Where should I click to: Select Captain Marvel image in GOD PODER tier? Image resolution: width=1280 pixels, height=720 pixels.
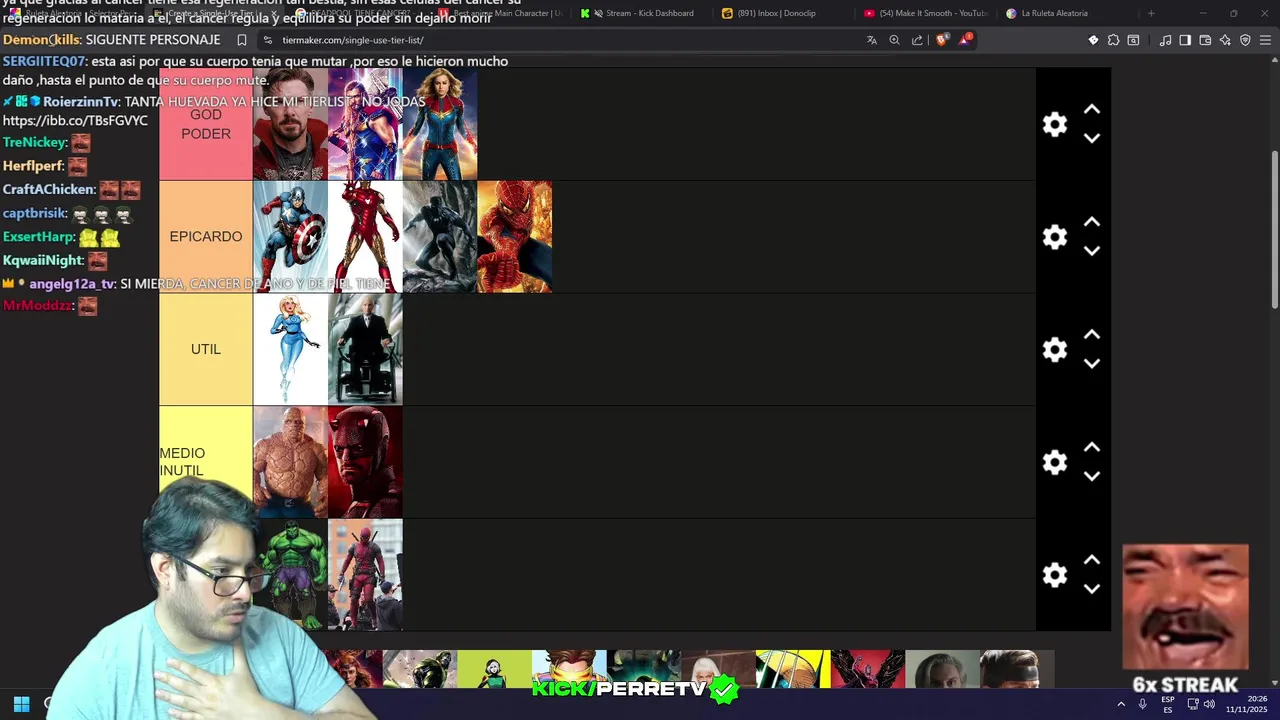pyautogui.click(x=440, y=124)
